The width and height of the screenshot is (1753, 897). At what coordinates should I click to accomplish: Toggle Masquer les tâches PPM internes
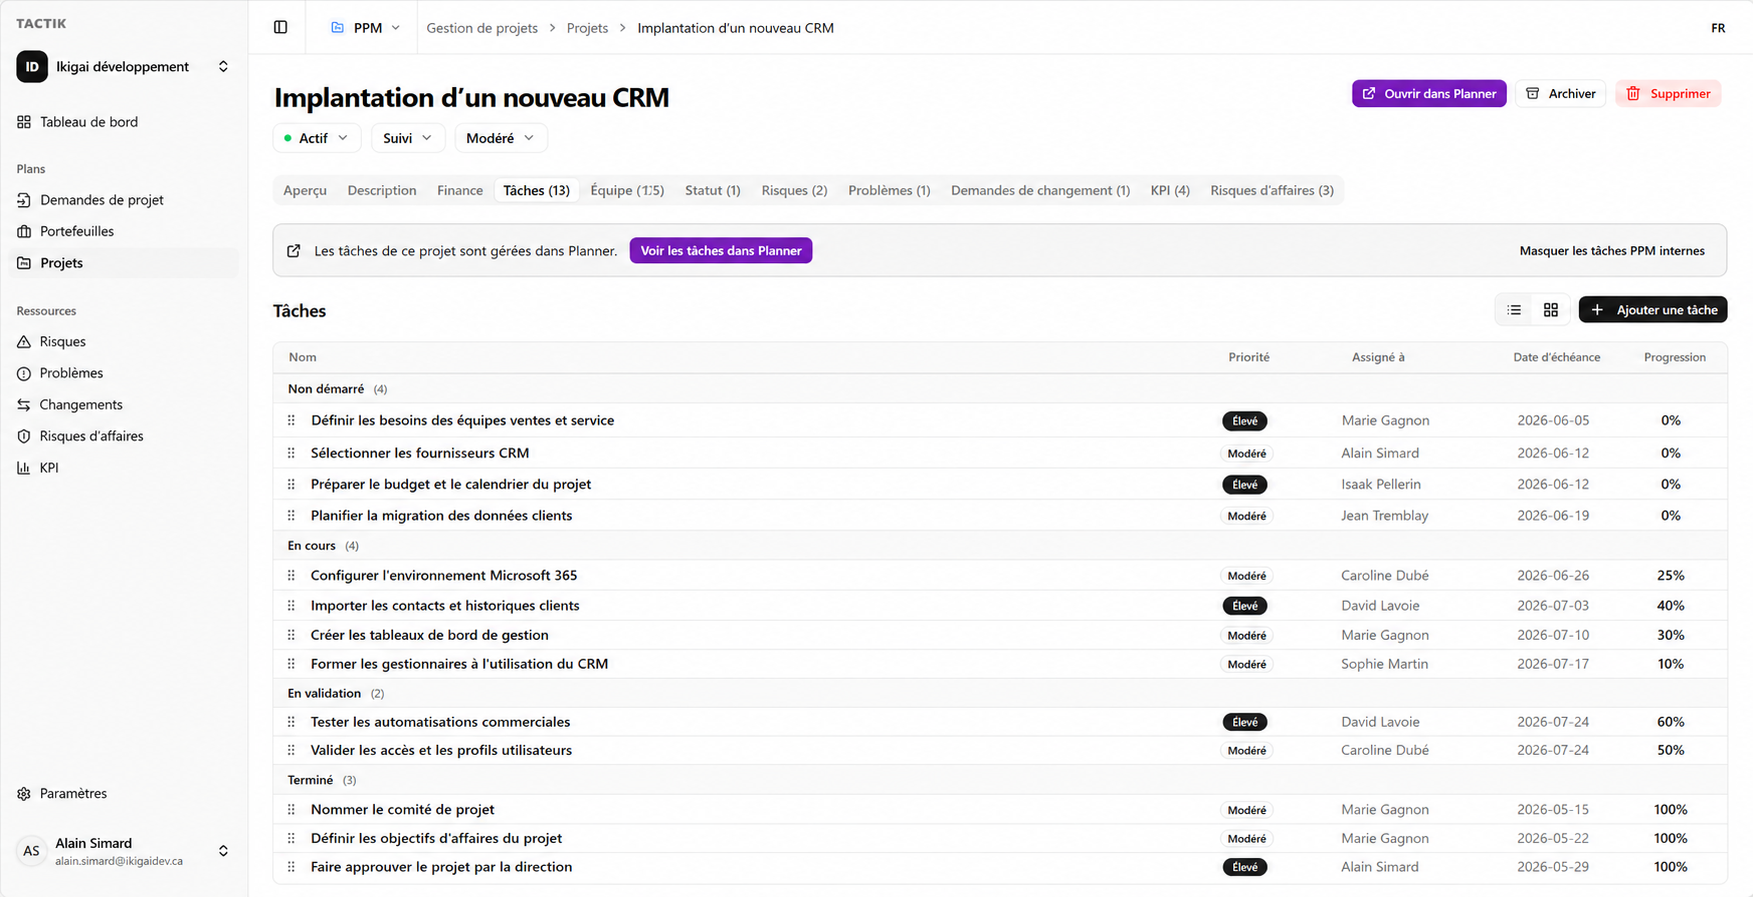pos(1612,251)
